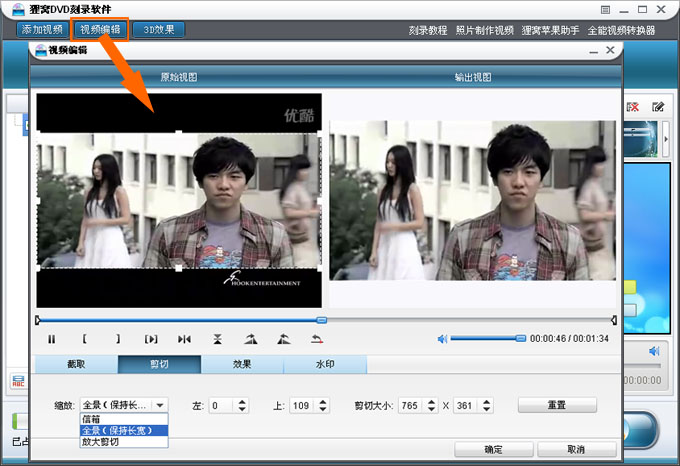Click the 3D效果 button
This screenshot has width=680, height=466.
(159, 30)
